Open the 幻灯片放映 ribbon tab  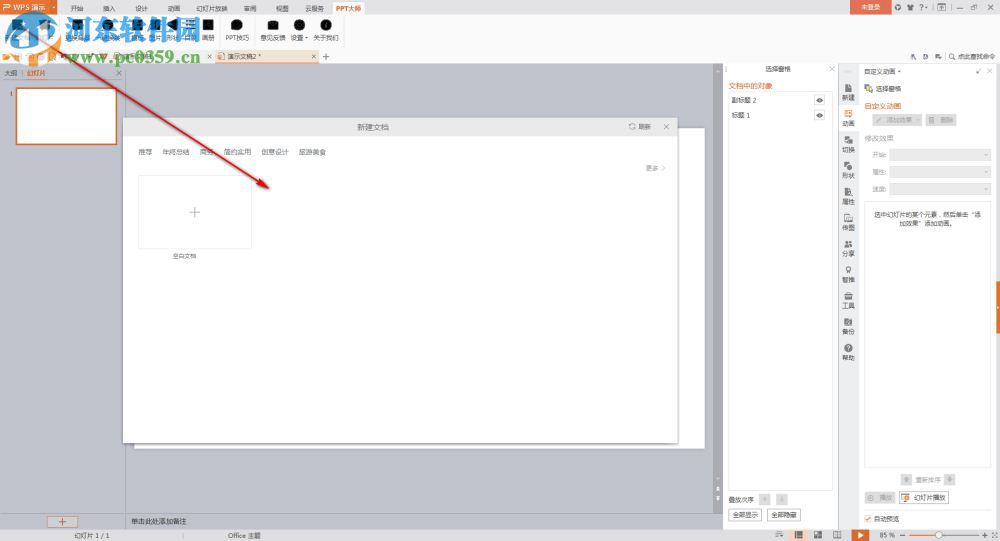click(x=212, y=8)
